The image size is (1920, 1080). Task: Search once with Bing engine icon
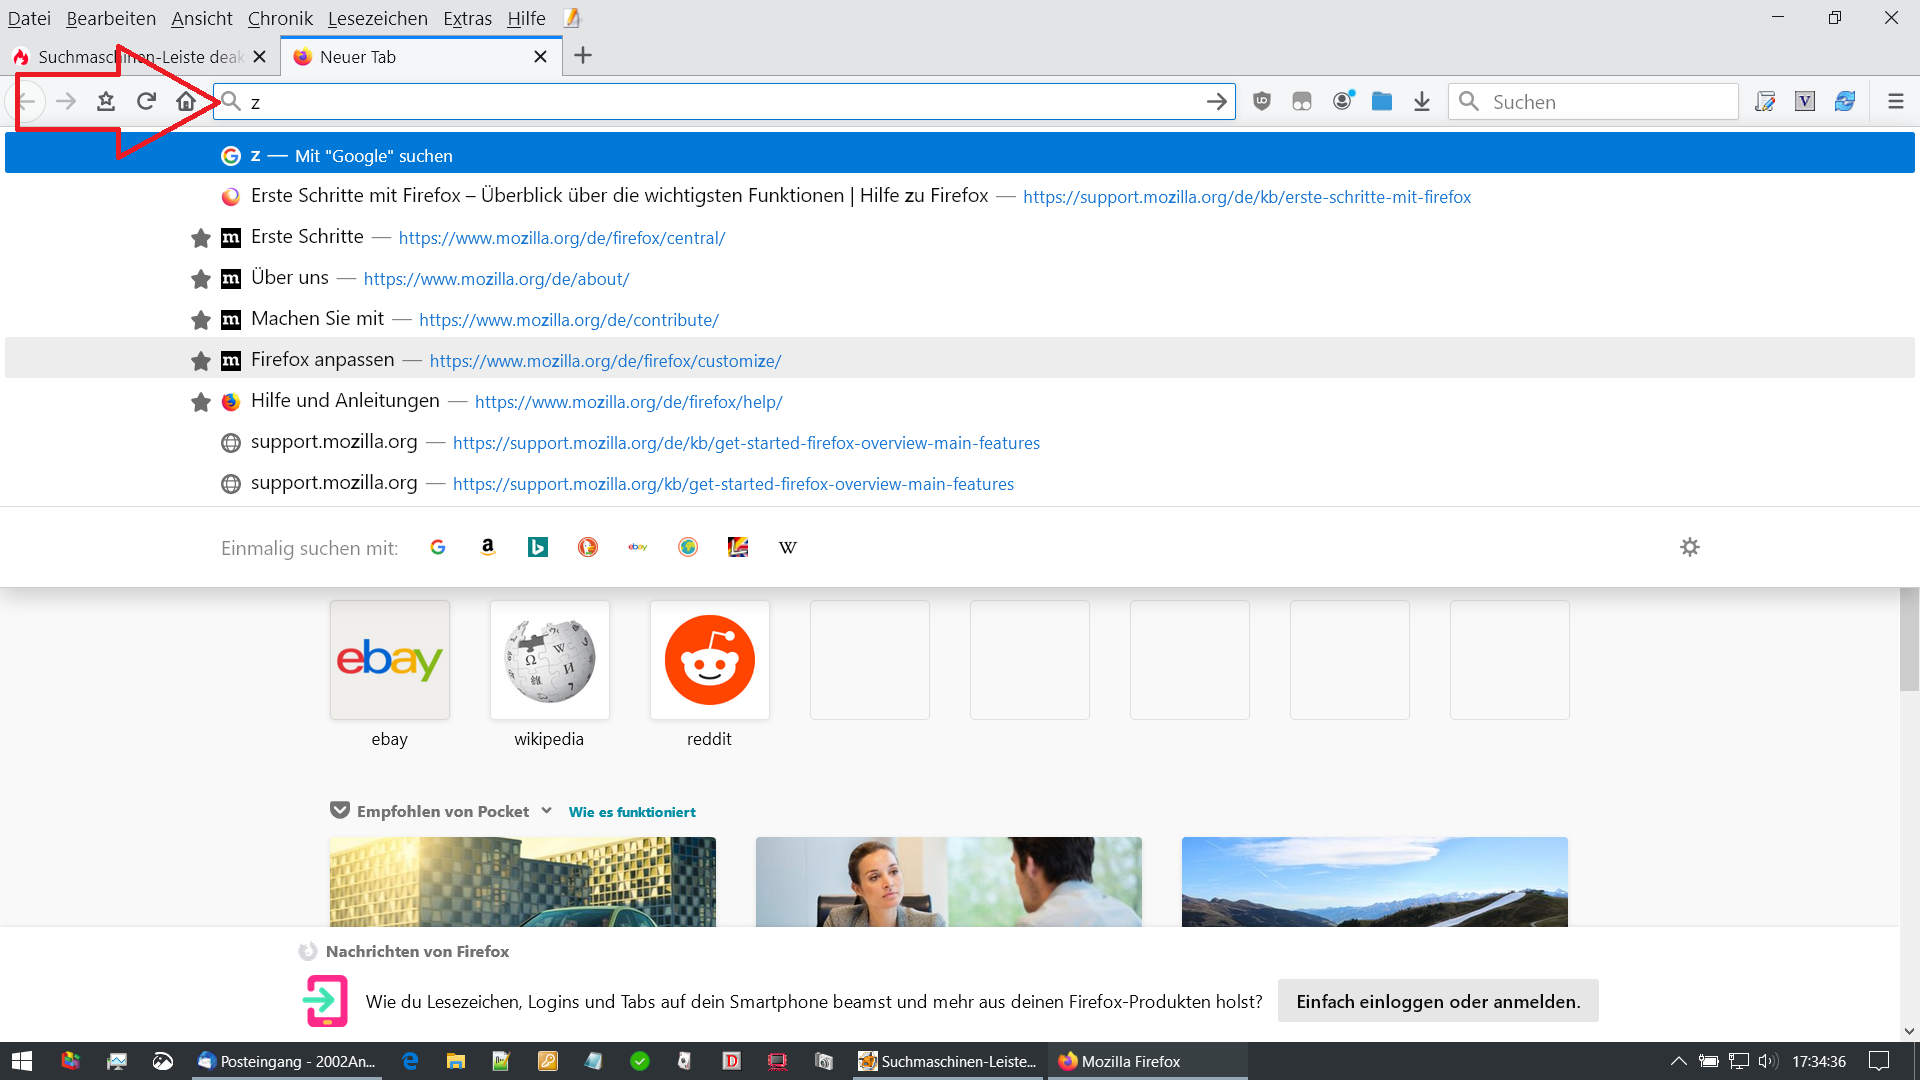pos(538,547)
